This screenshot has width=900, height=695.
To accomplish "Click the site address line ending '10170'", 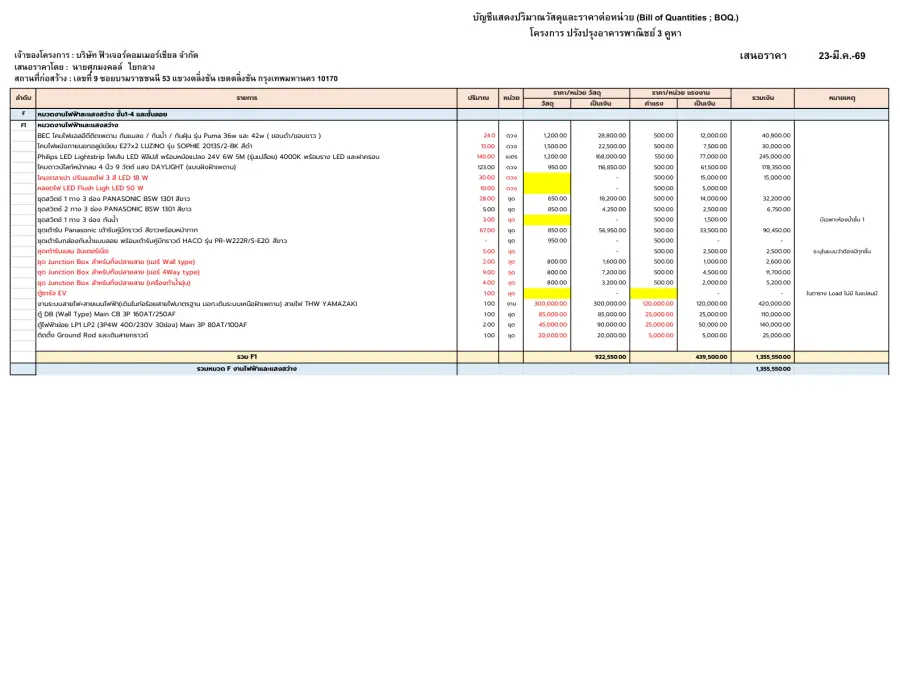I will pyautogui.click(x=176, y=79).
